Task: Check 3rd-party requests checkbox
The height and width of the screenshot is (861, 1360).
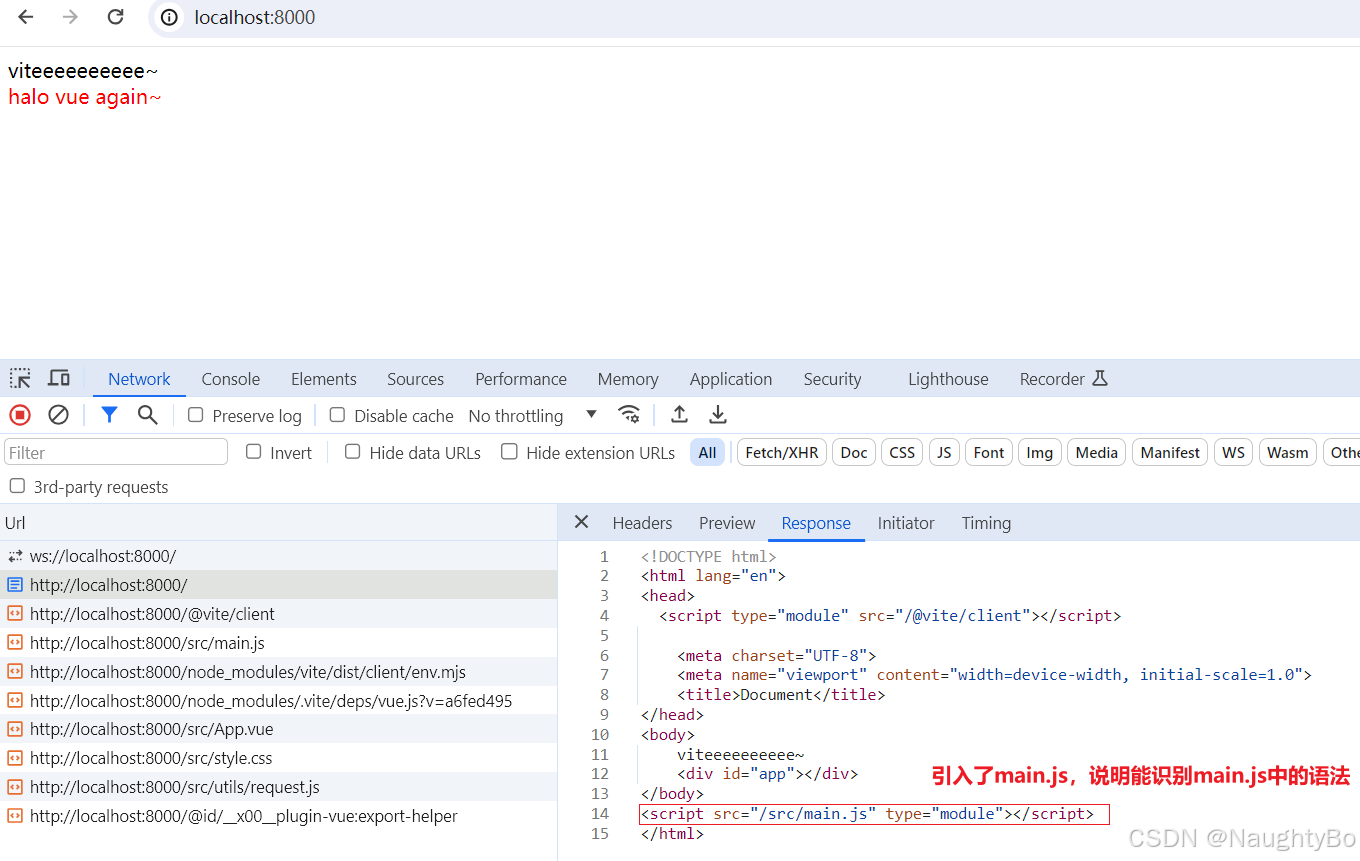Action: pyautogui.click(x=17, y=486)
